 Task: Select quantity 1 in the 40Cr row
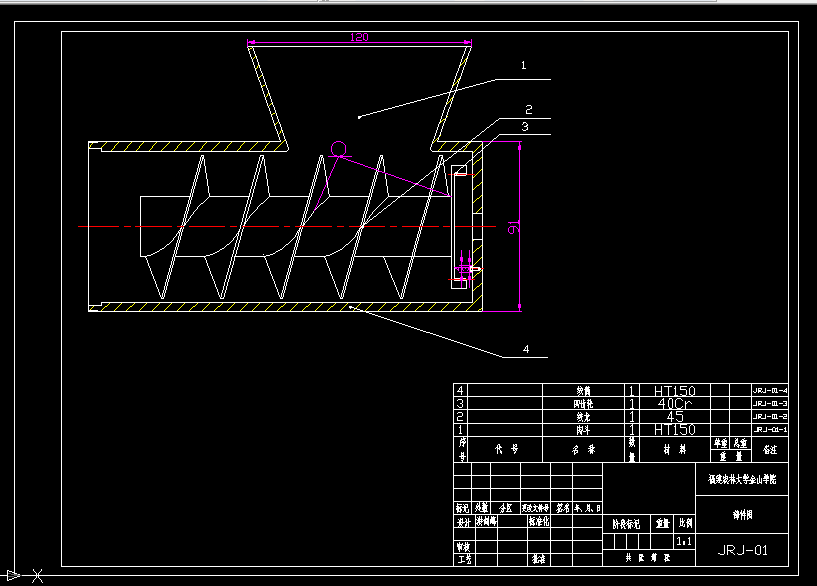pyautogui.click(x=632, y=404)
